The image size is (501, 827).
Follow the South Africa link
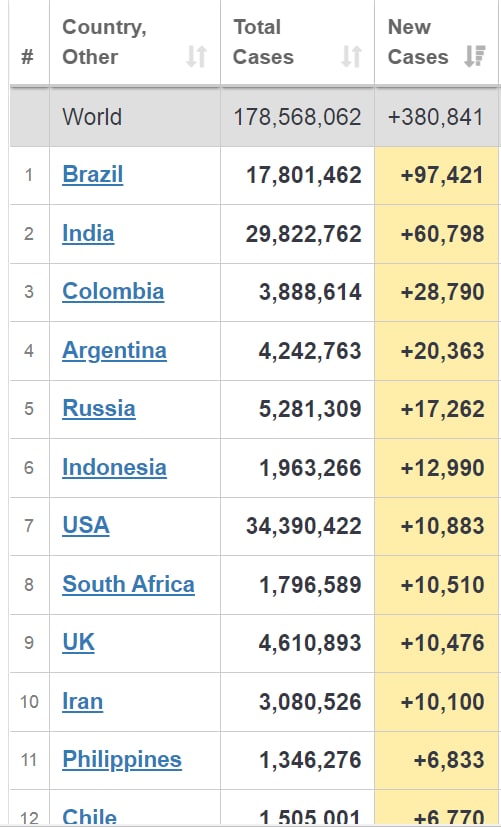(x=128, y=584)
